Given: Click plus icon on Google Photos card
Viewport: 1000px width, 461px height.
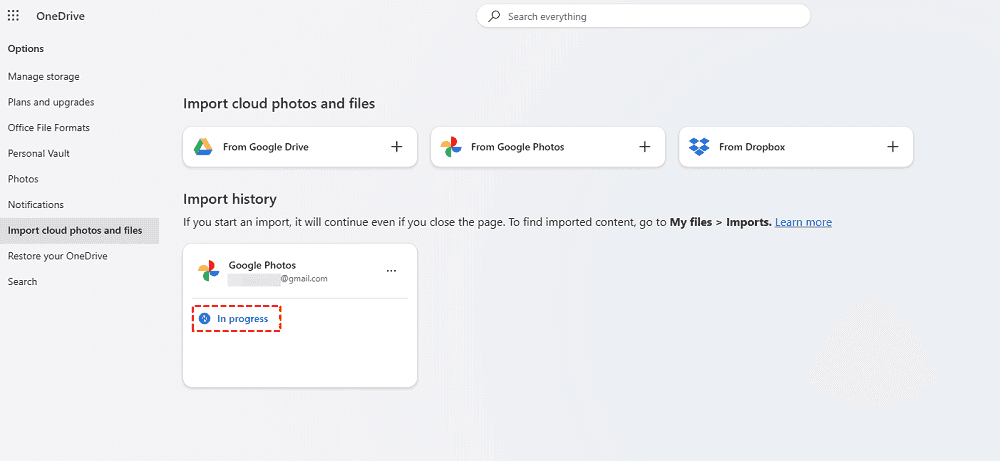Looking at the screenshot, I should pyautogui.click(x=645, y=147).
